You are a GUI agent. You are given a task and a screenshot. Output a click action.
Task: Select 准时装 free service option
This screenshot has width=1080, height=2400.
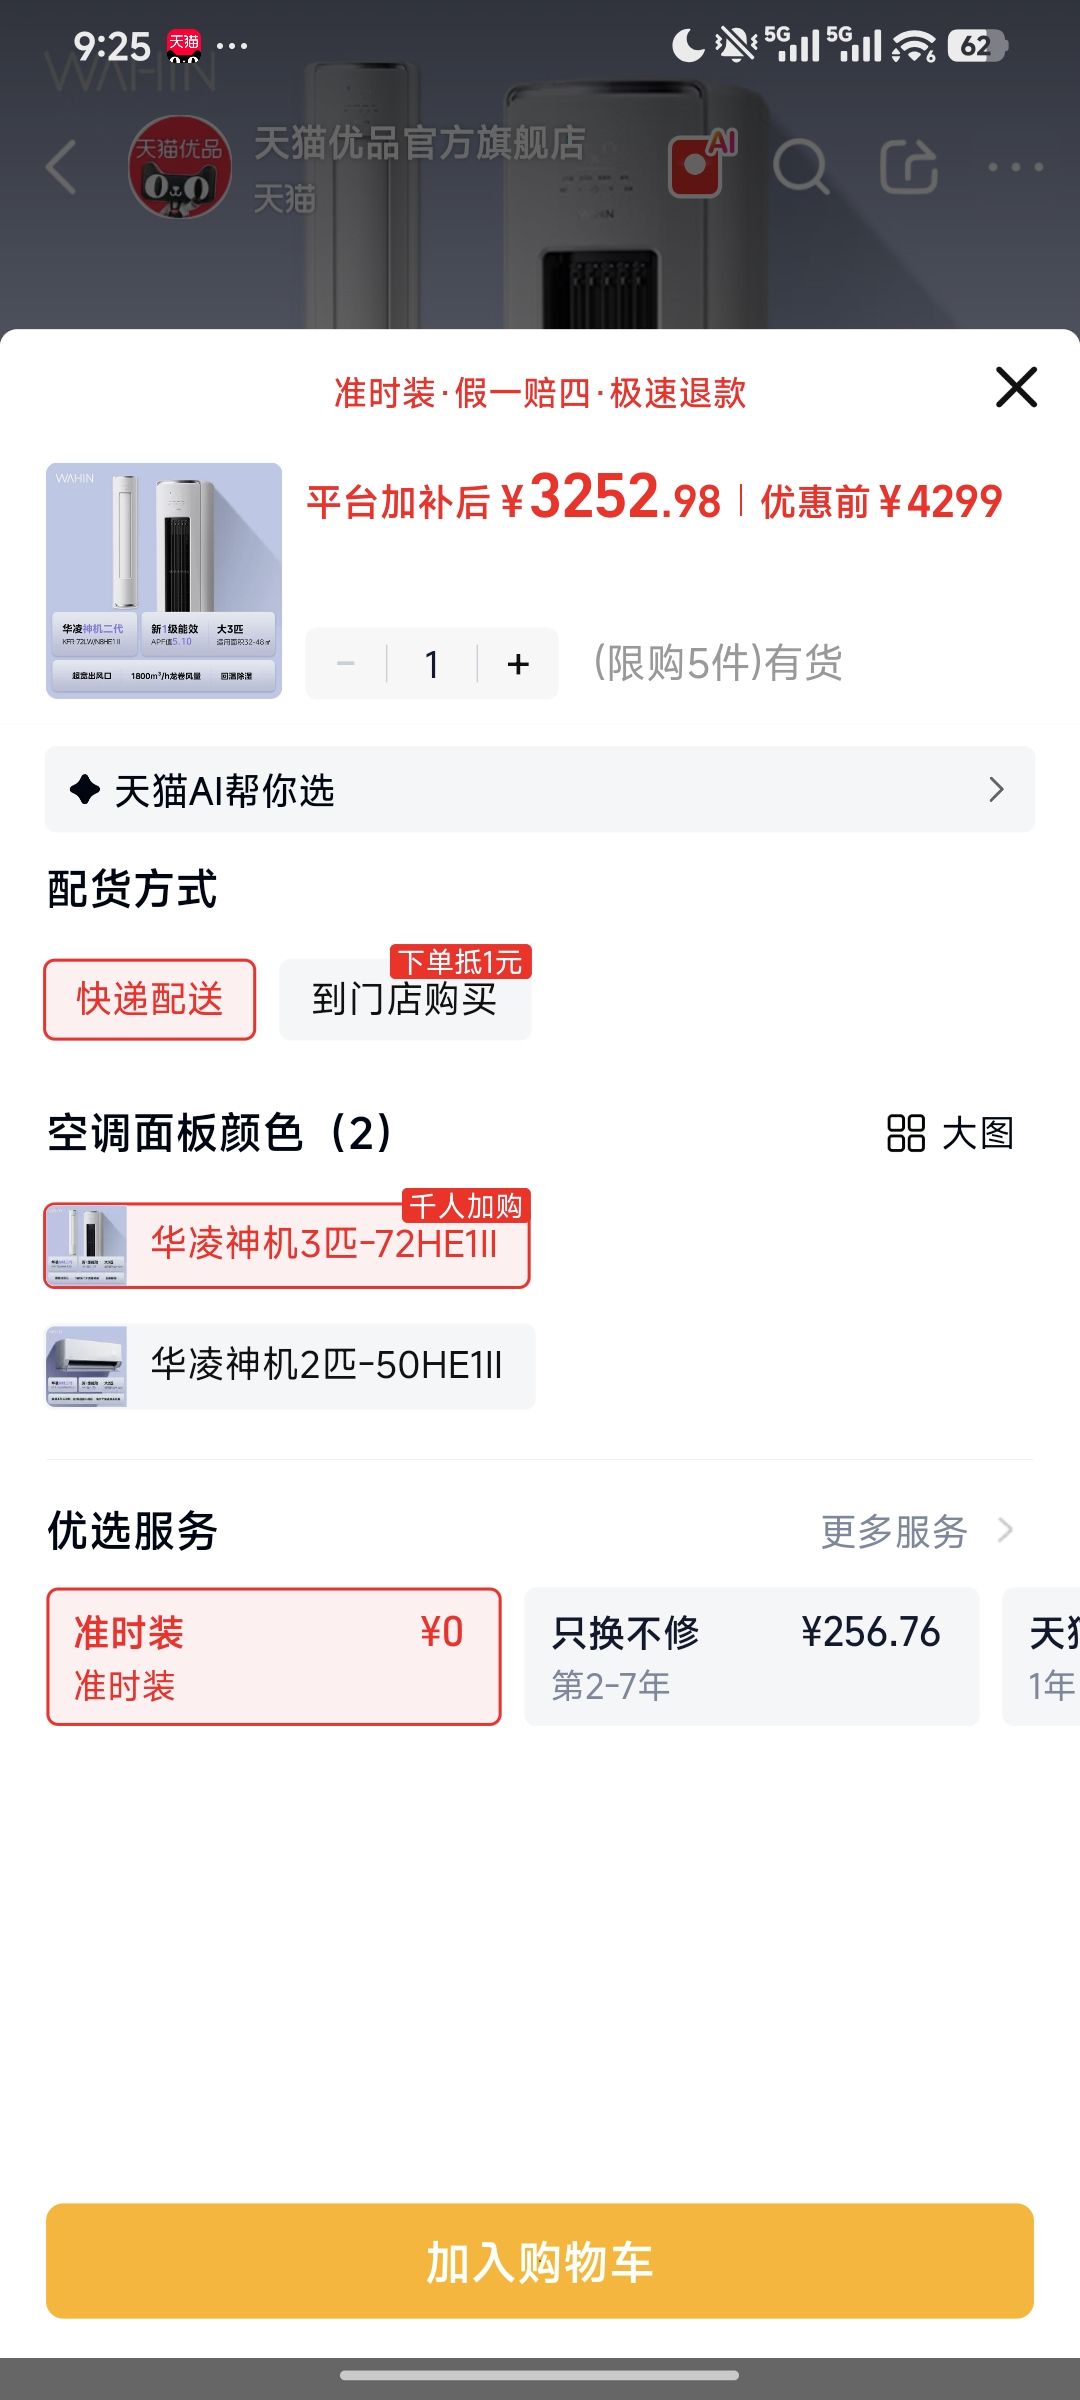pyautogui.click(x=274, y=1656)
